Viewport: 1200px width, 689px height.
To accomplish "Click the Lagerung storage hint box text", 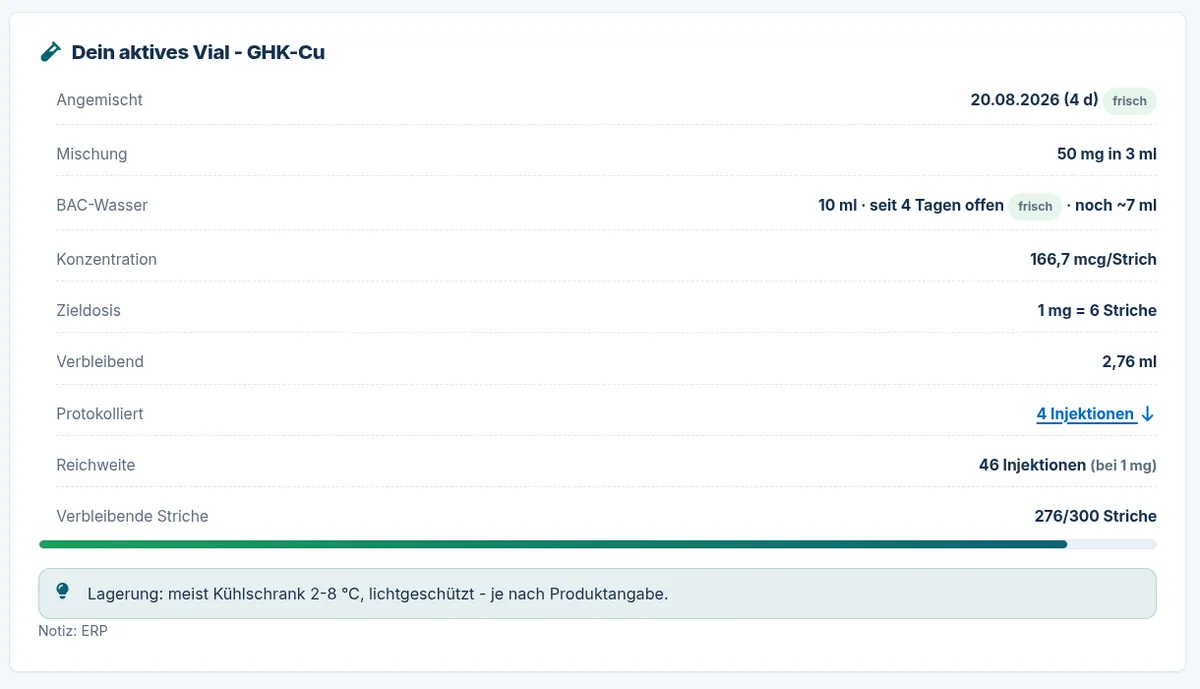I will click(378, 594).
